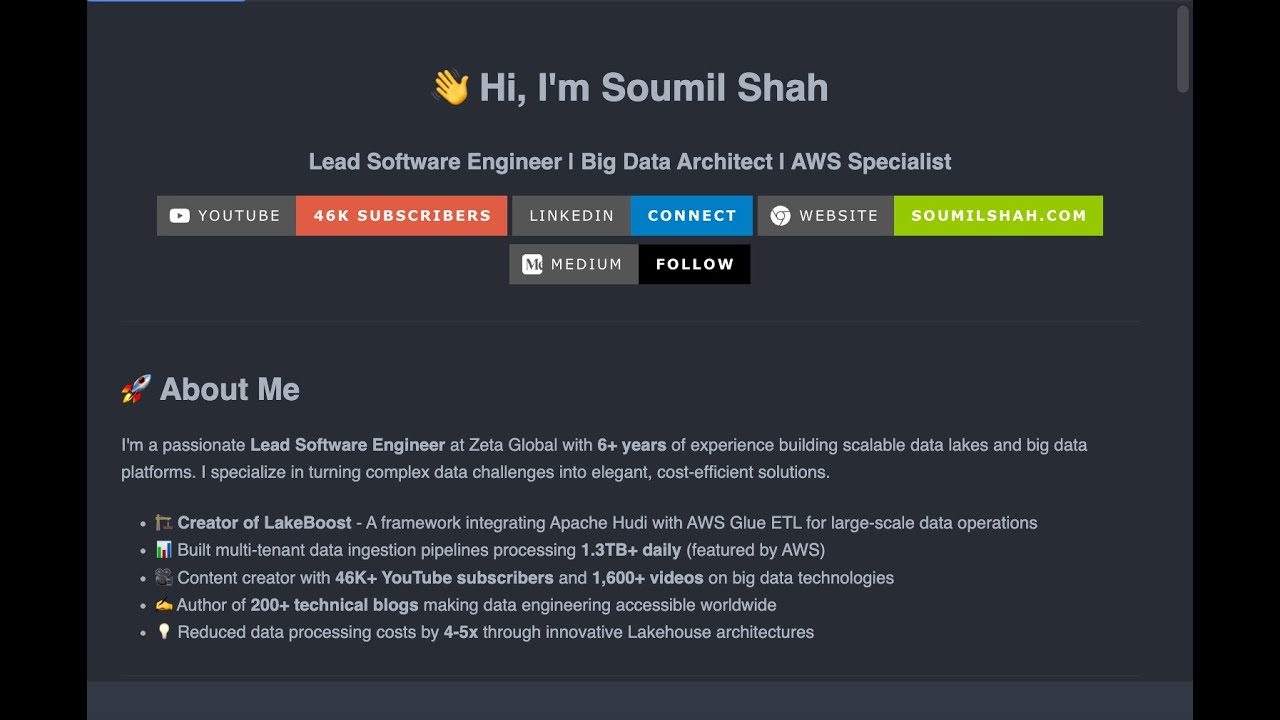Click the 'Creator of LakeBoost' bold text

tap(265, 523)
